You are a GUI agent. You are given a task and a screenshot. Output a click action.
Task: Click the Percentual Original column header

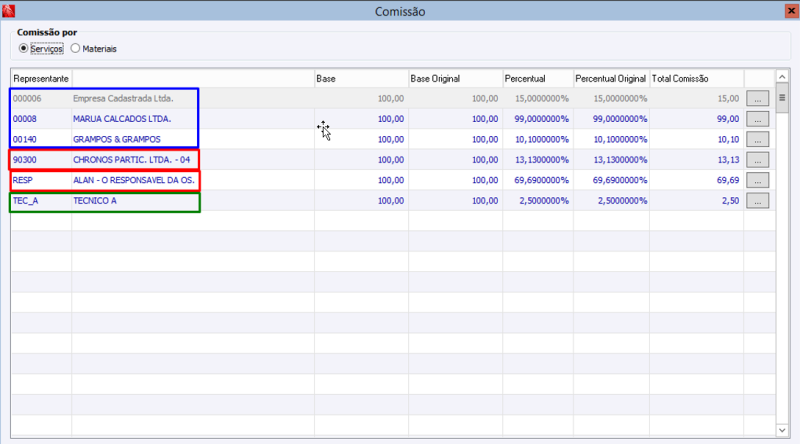click(x=611, y=79)
